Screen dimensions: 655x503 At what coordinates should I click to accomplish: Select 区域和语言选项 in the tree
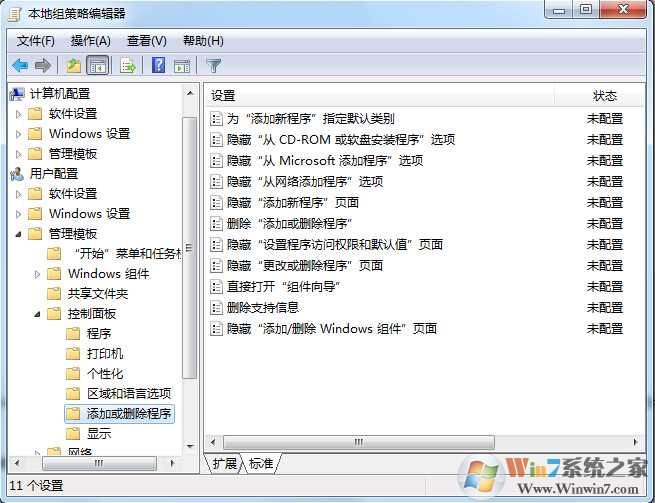(129, 394)
